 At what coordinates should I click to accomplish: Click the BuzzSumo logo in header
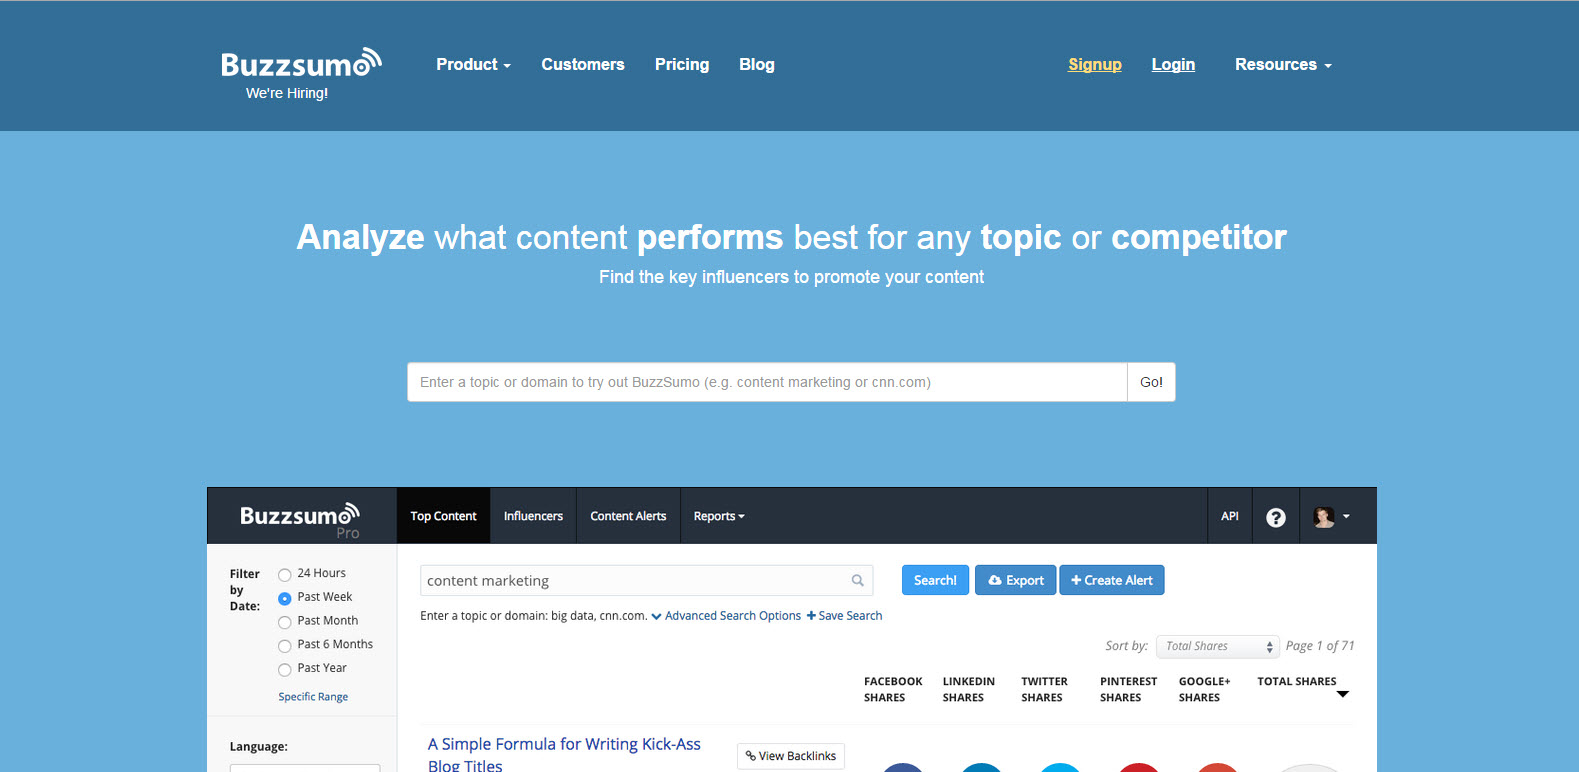click(x=301, y=63)
